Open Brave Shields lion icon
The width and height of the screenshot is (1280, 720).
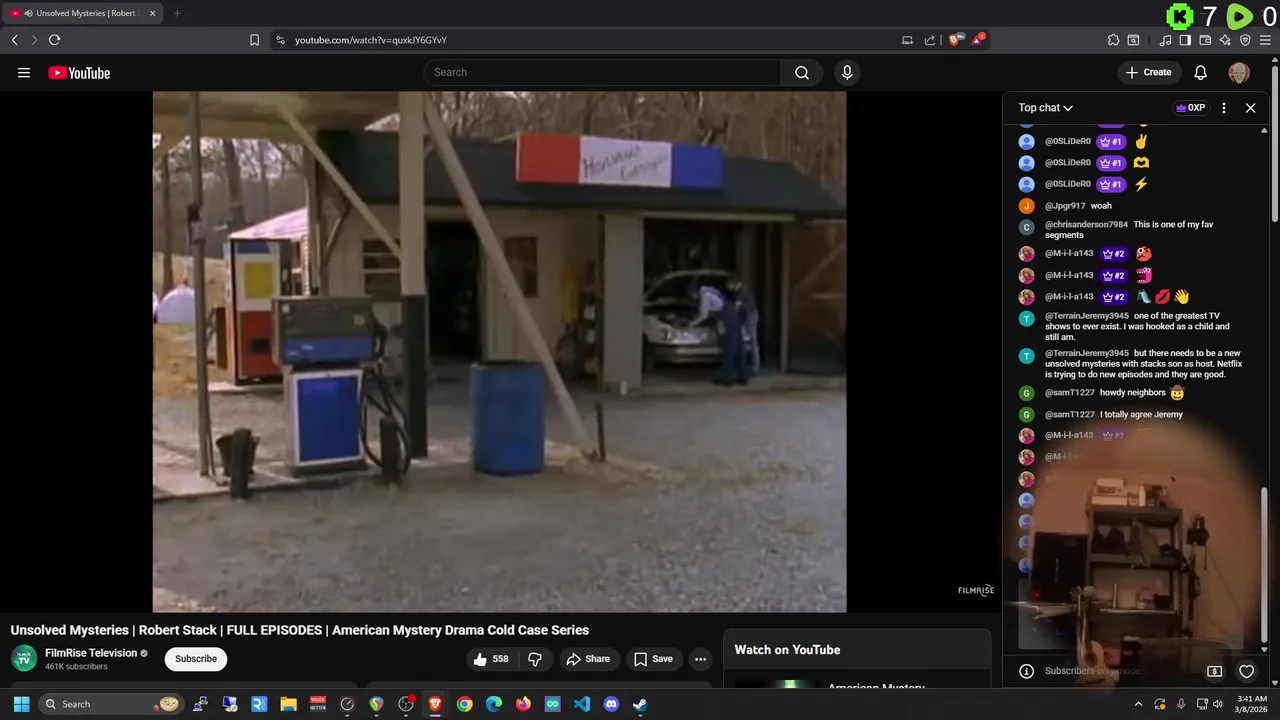click(x=956, y=40)
